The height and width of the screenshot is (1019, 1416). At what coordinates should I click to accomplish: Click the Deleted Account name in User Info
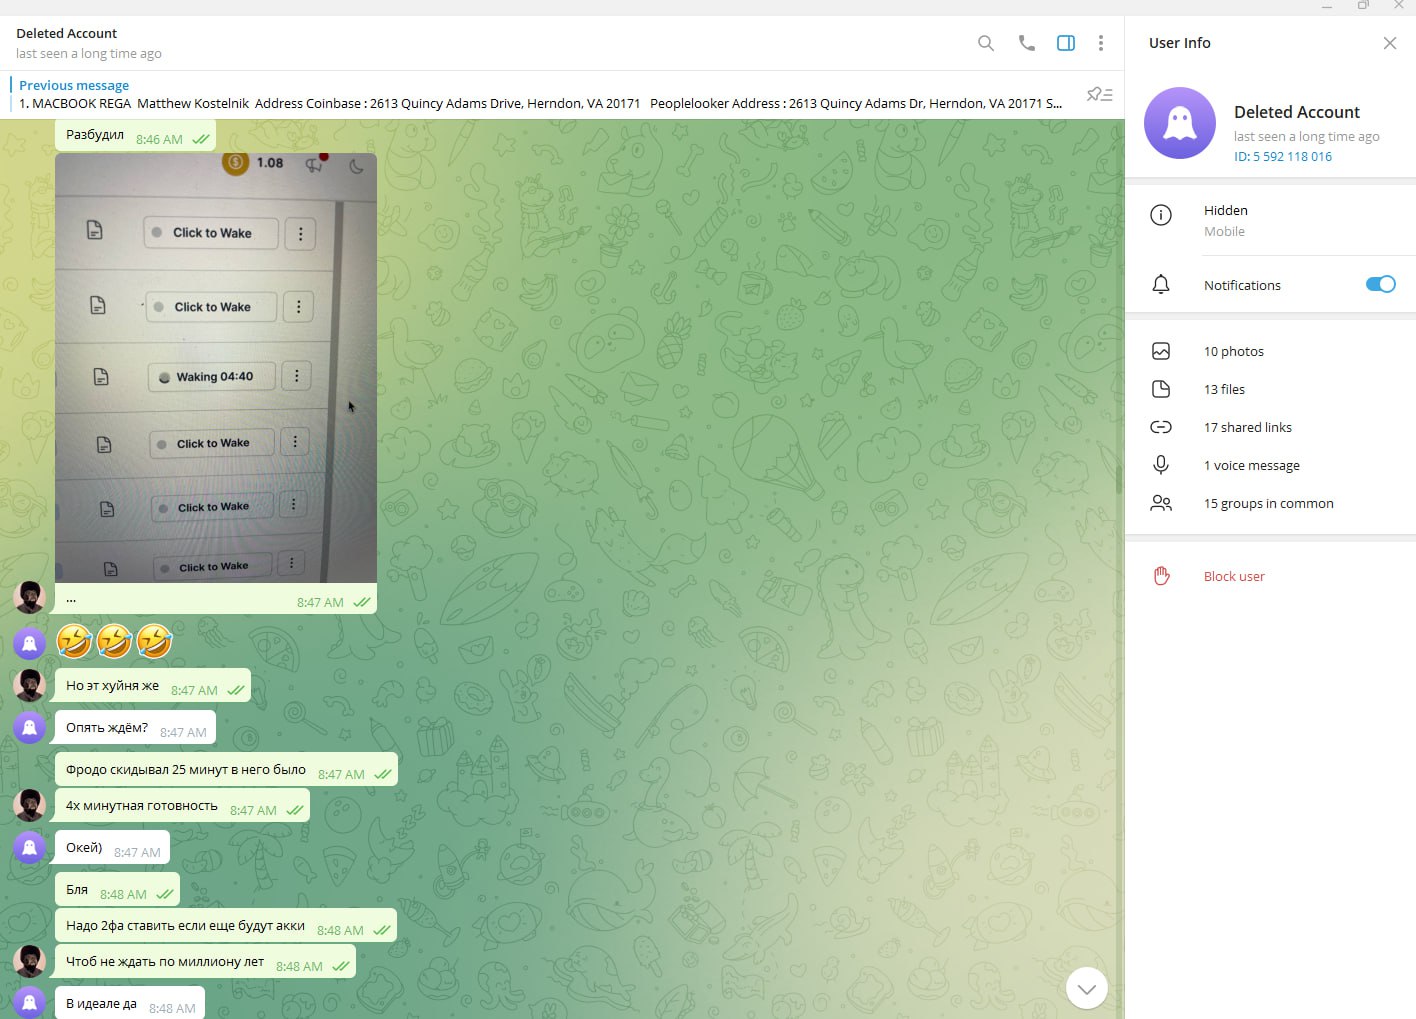click(x=1297, y=112)
